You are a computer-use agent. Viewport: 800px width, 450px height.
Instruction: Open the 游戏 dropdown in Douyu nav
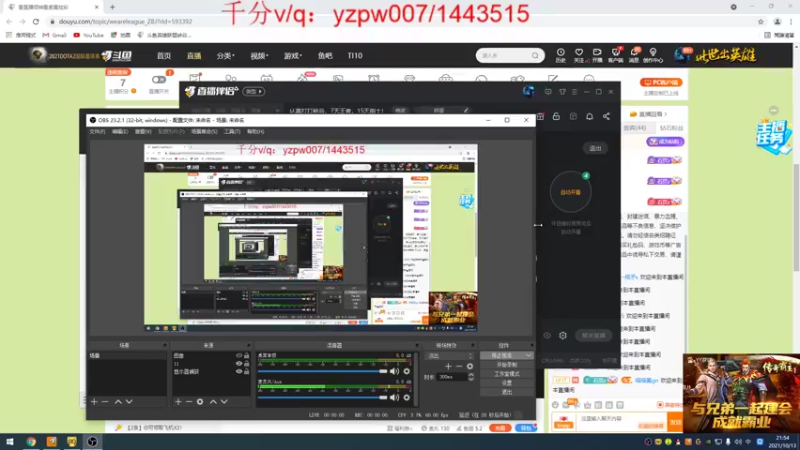click(293, 56)
